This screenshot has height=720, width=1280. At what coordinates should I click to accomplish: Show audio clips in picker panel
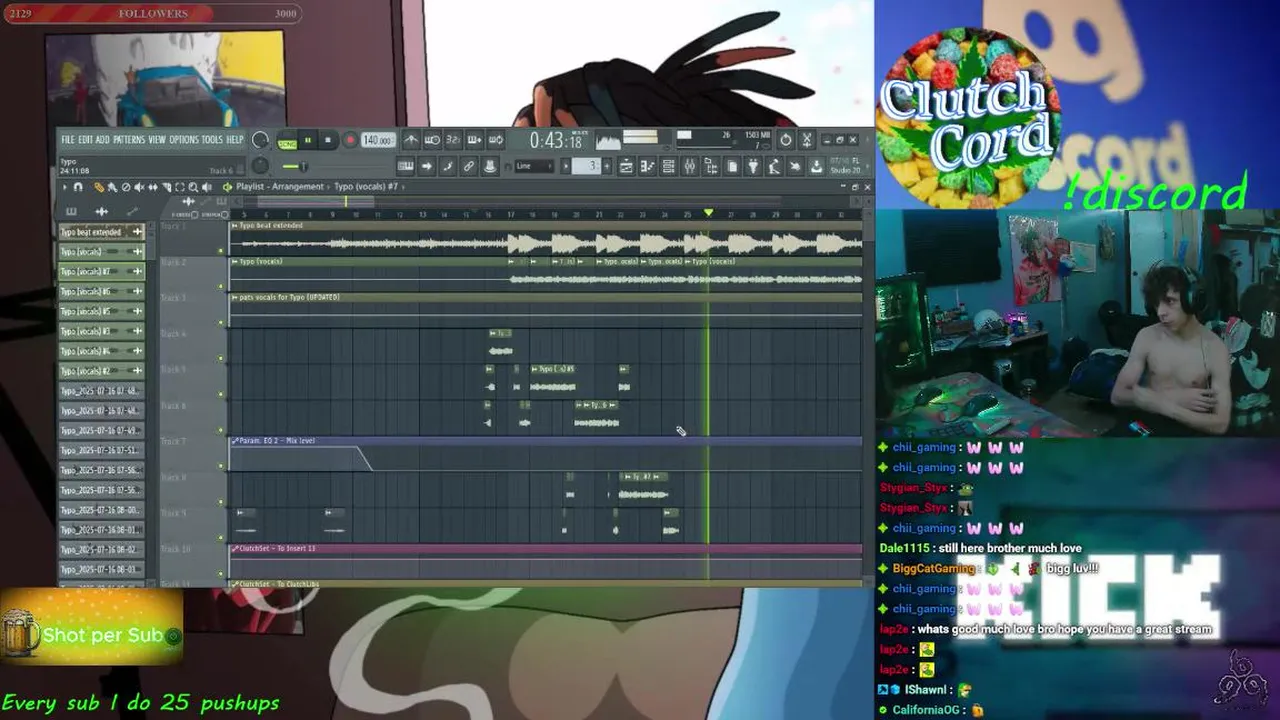101,211
